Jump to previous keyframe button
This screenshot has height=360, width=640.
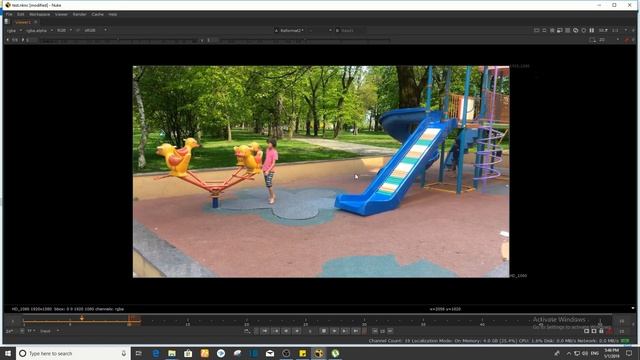click(276, 331)
